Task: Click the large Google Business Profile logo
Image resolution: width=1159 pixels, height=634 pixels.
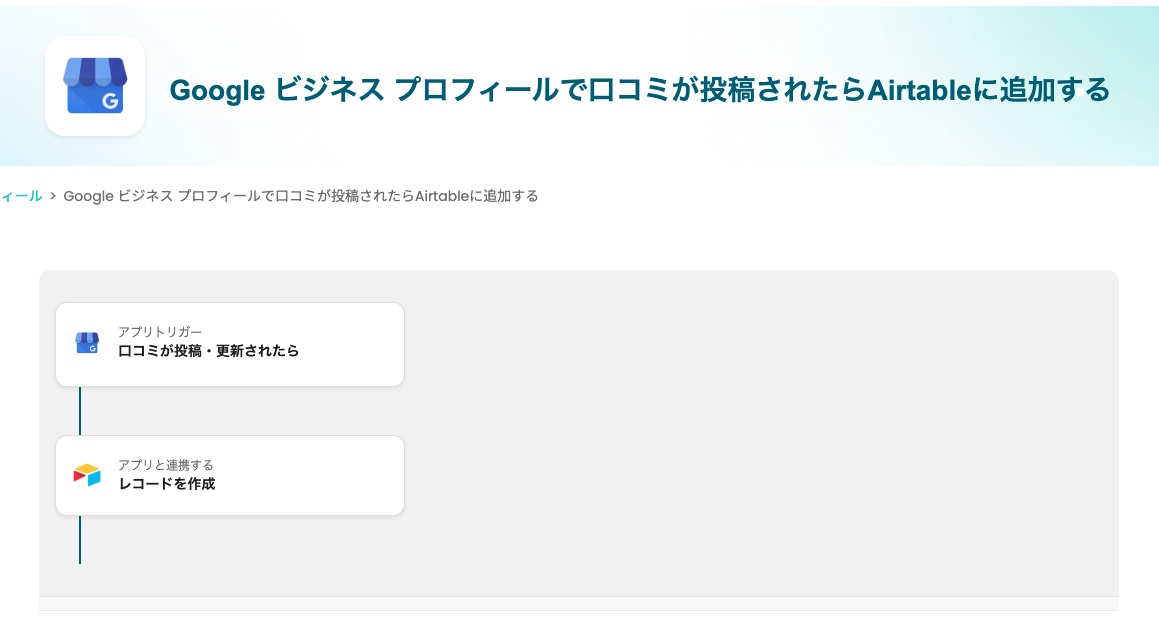Action: (95, 86)
